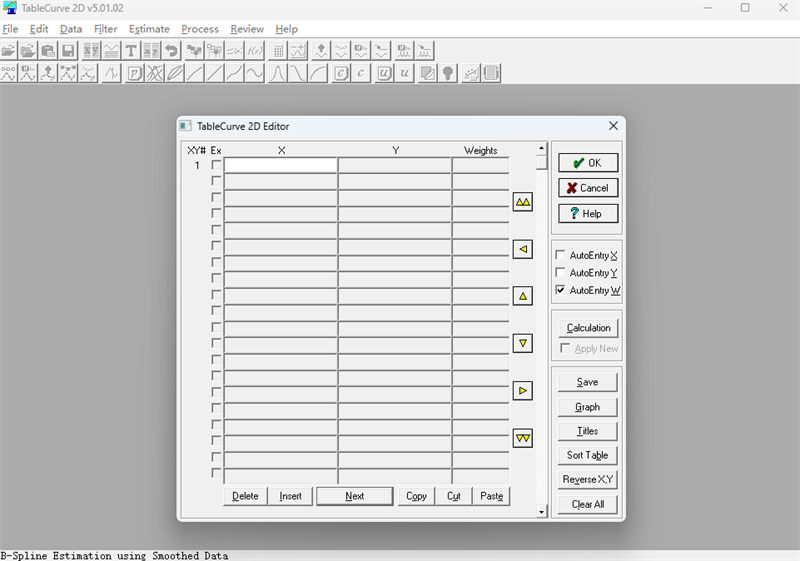Click the Delete row button
This screenshot has height=561, width=800.
point(245,496)
